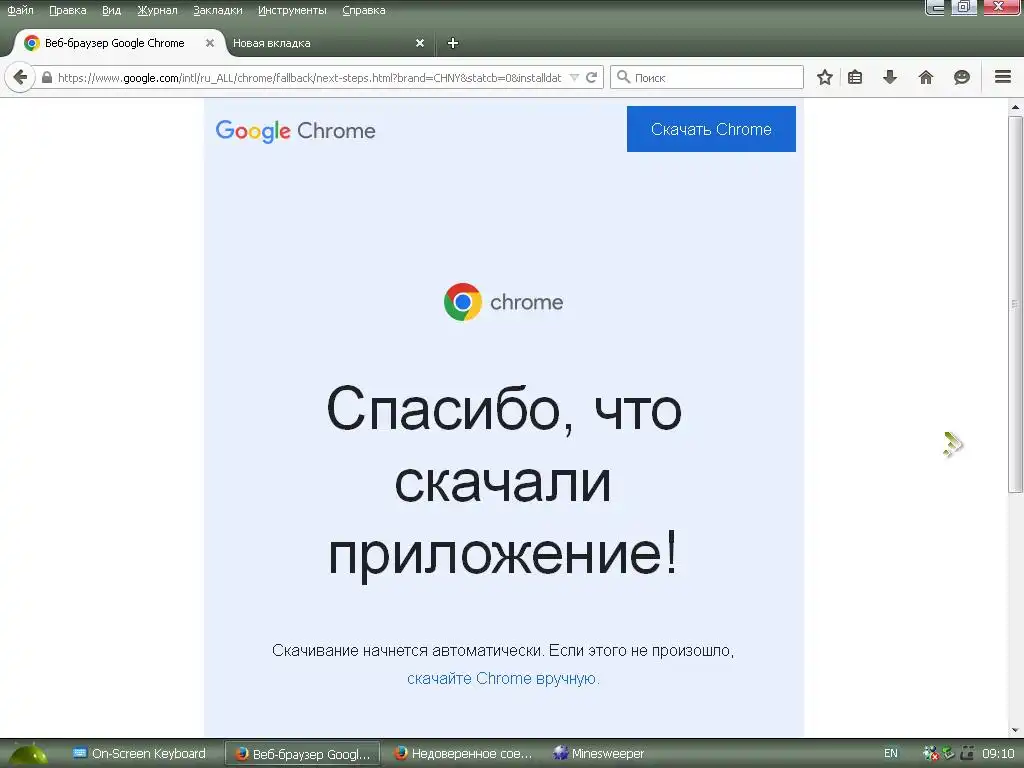Click the chrome logo icon in page
This screenshot has width=1024, height=768.
click(x=462, y=302)
